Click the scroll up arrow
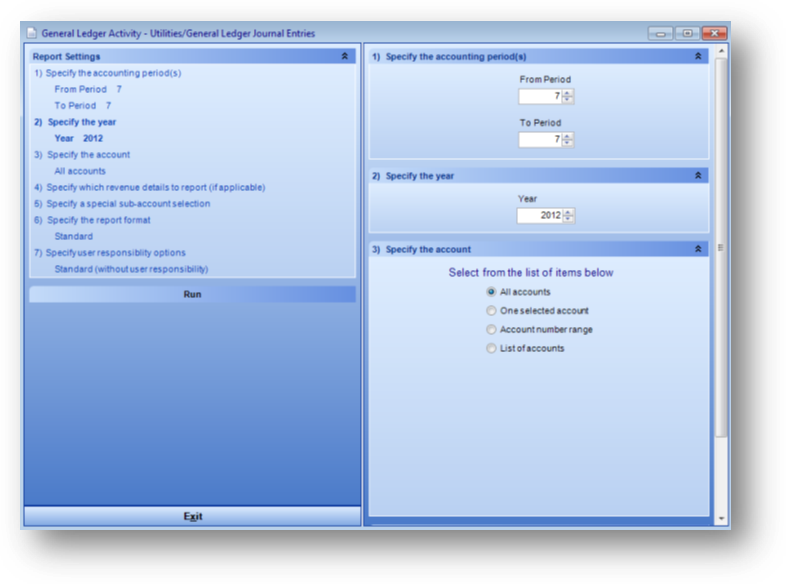786x584 pixels. click(721, 51)
